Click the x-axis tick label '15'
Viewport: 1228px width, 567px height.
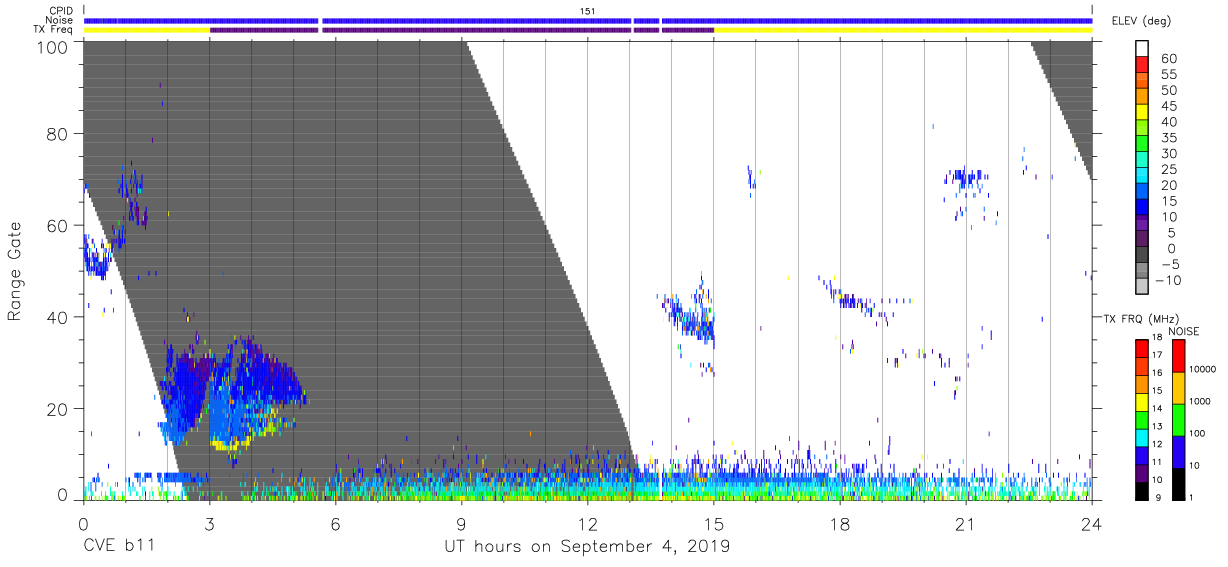tap(713, 524)
